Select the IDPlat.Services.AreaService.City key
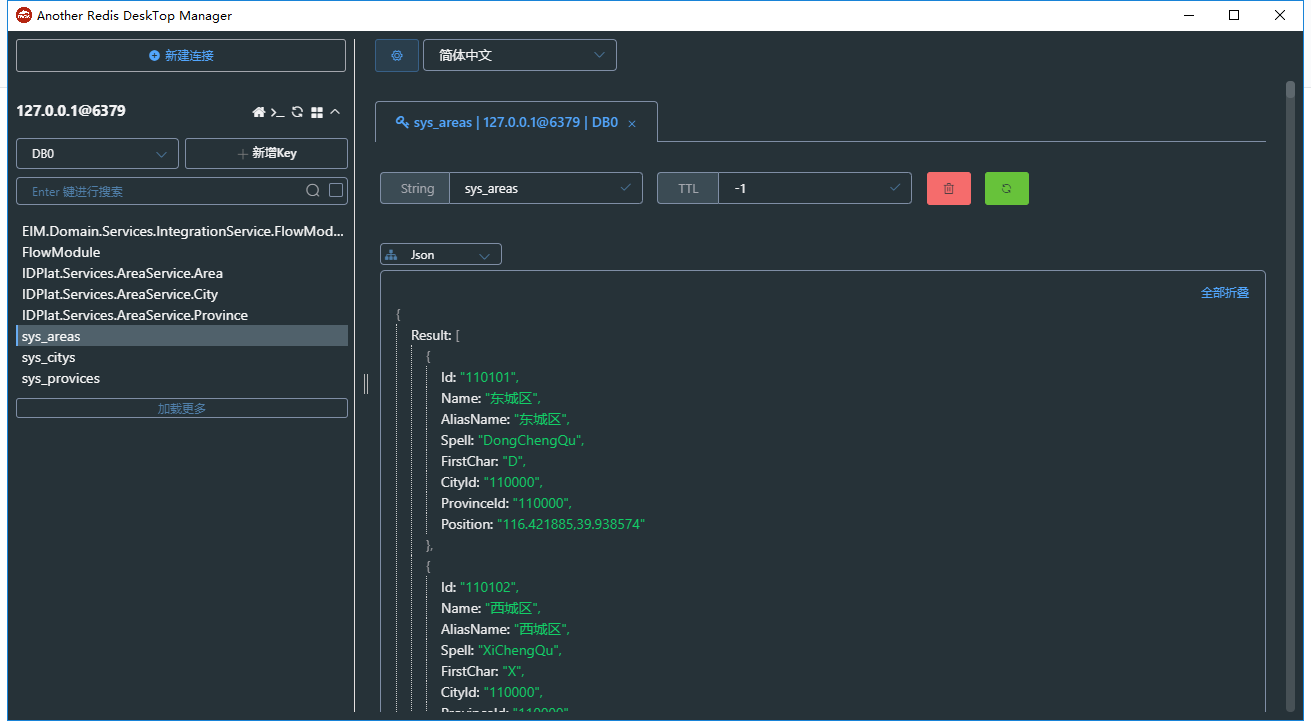The width and height of the screenshot is (1311, 728). 182,294
